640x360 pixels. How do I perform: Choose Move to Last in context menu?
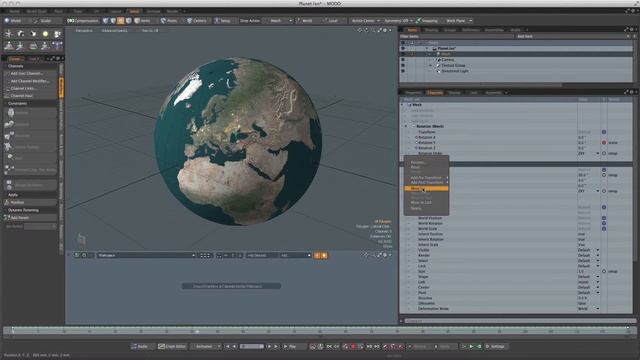(x=421, y=202)
